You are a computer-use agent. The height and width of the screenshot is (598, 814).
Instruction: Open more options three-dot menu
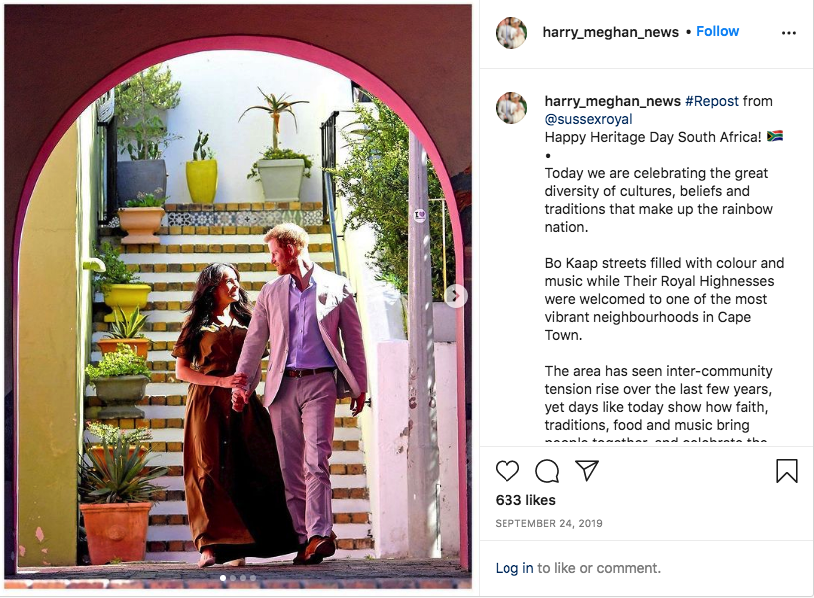click(x=789, y=33)
